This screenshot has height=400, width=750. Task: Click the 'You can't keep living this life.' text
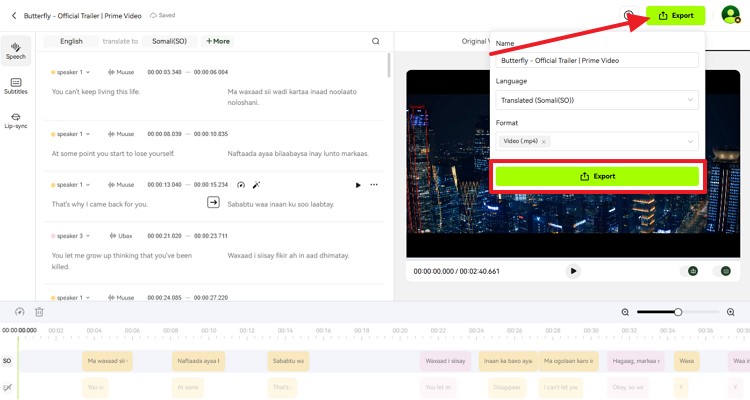(x=96, y=91)
